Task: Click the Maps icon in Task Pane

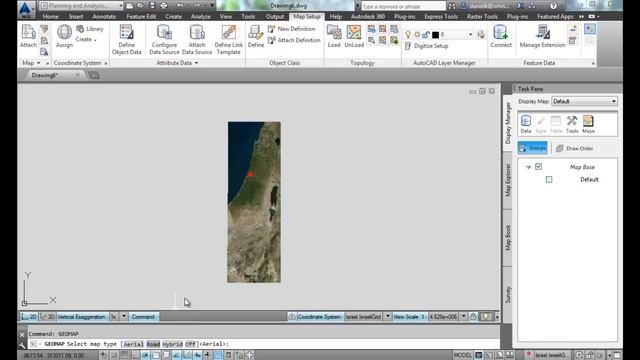Action: pos(588,124)
